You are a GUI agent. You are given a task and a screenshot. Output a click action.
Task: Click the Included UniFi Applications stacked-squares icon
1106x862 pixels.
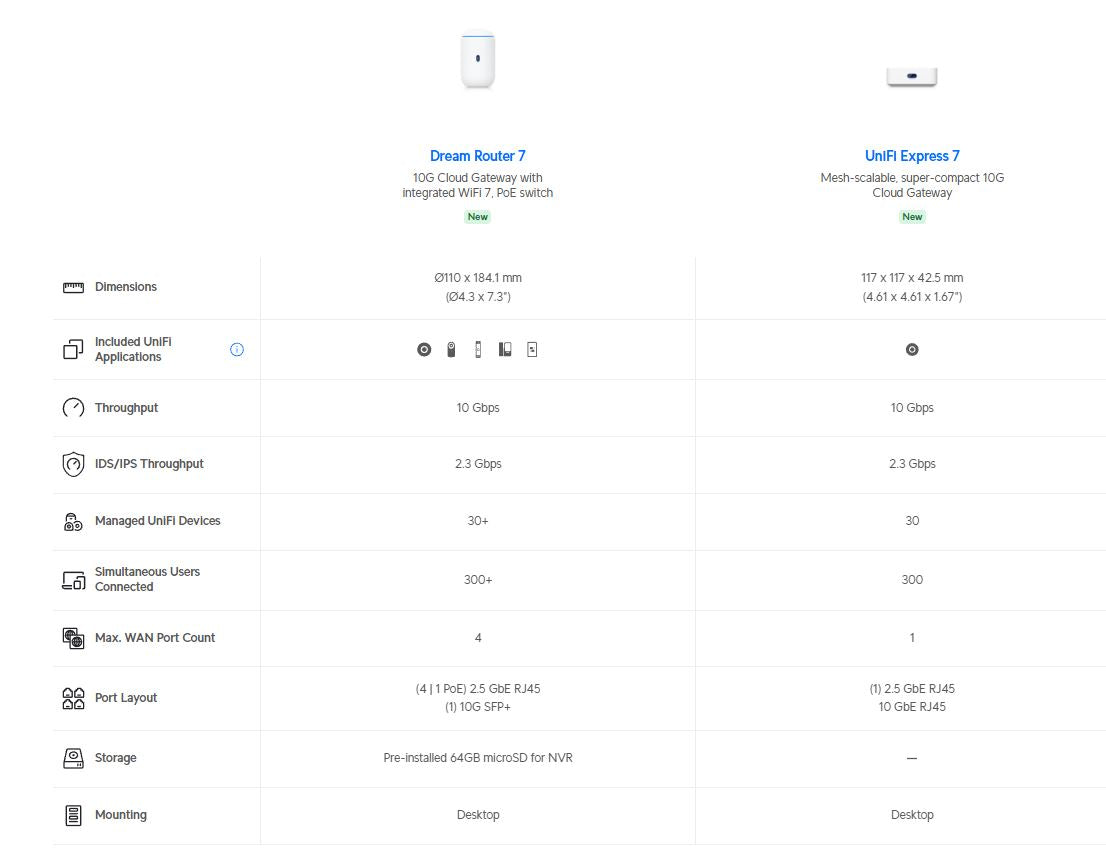pyautogui.click(x=73, y=349)
